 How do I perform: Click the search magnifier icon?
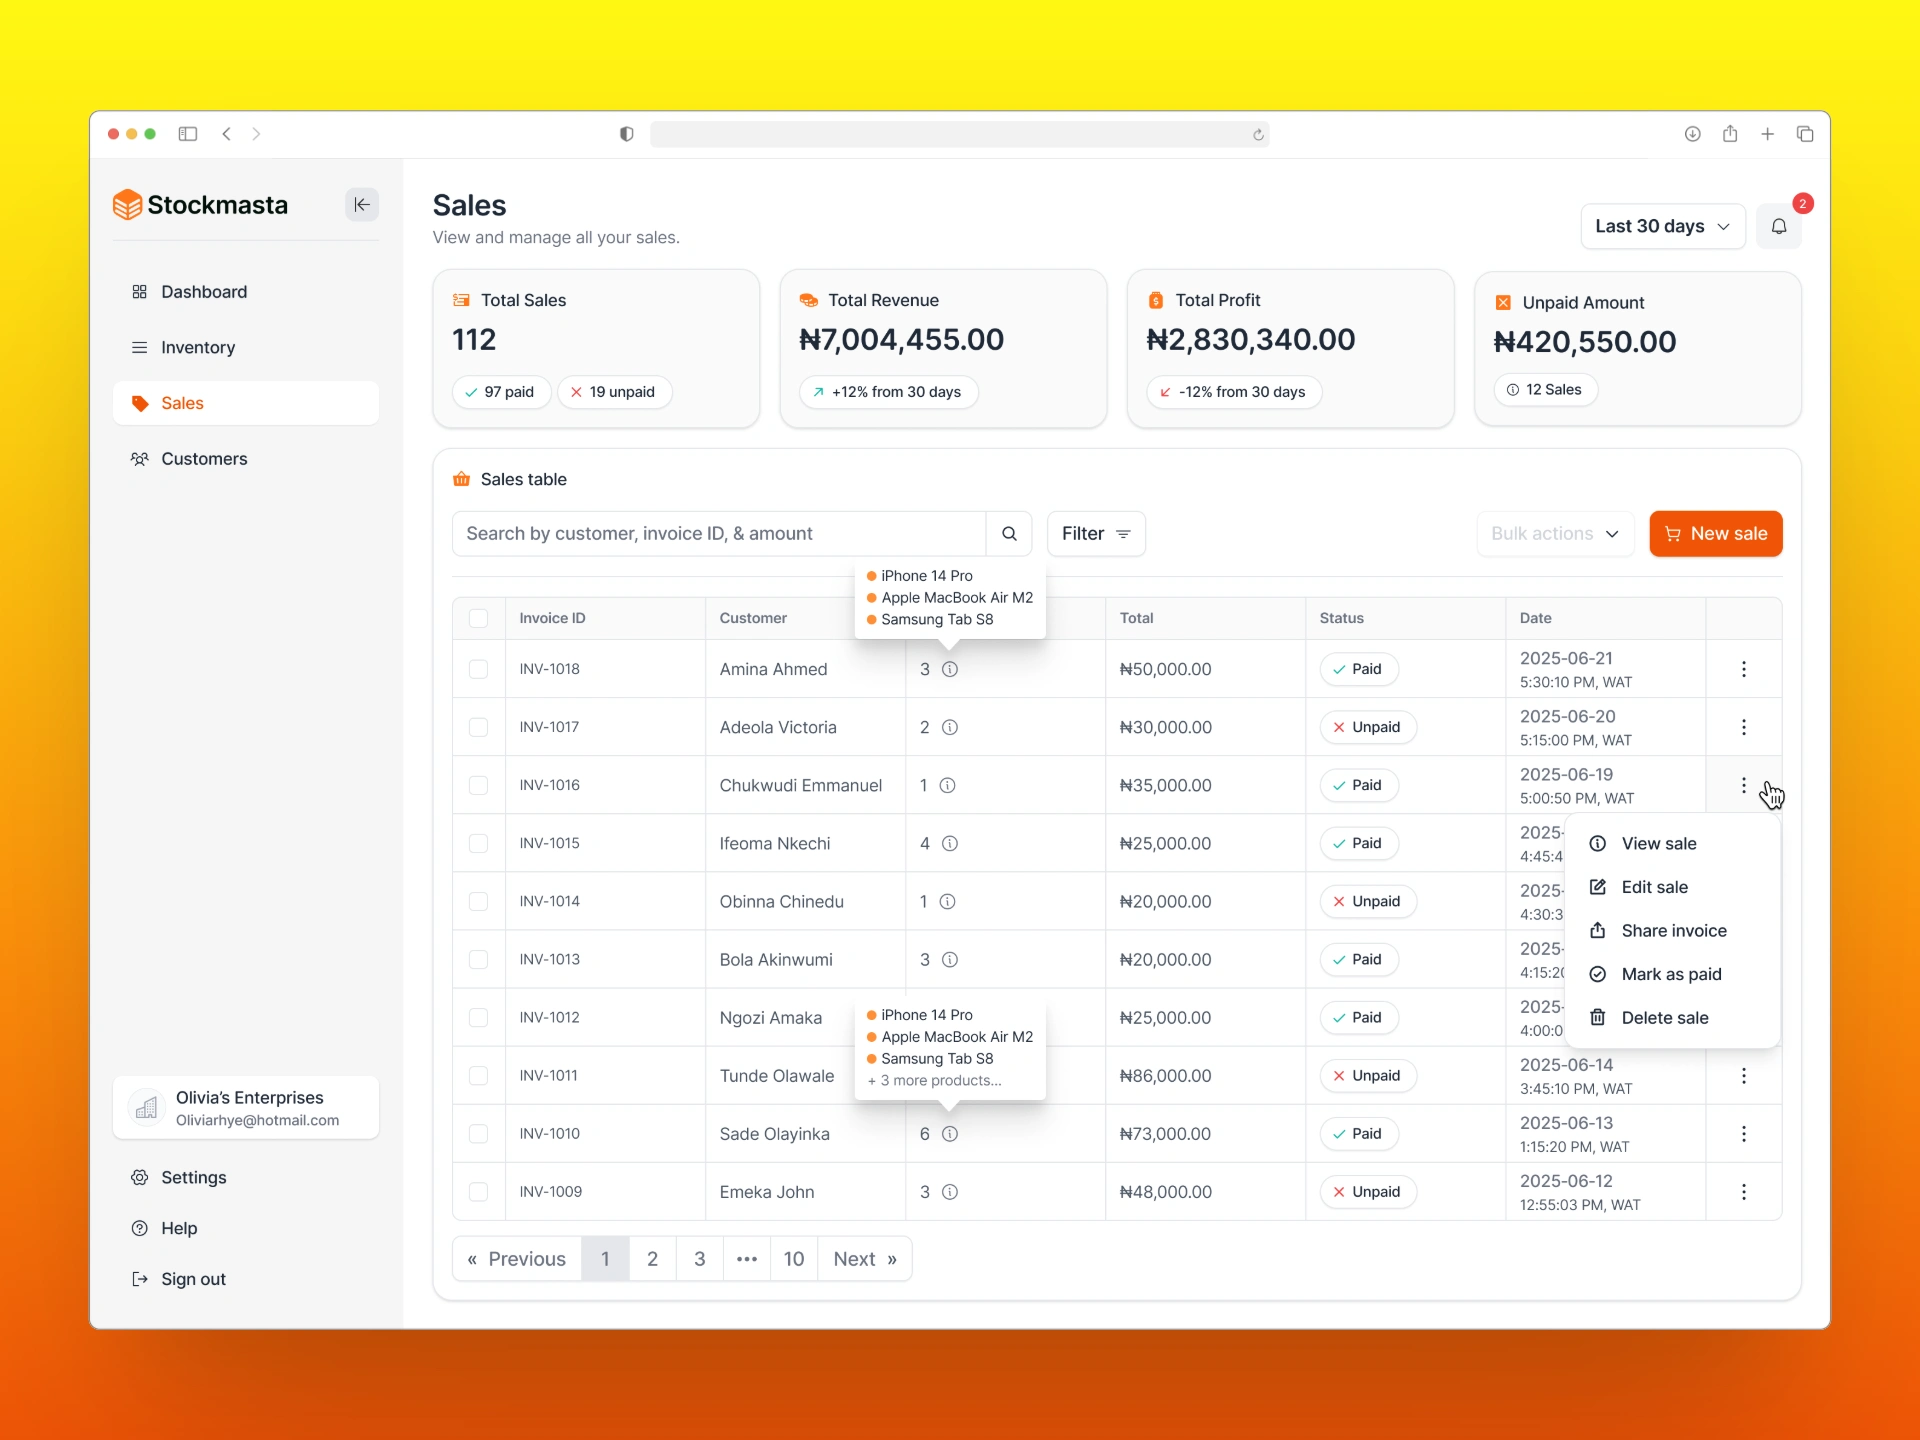[x=1009, y=534]
